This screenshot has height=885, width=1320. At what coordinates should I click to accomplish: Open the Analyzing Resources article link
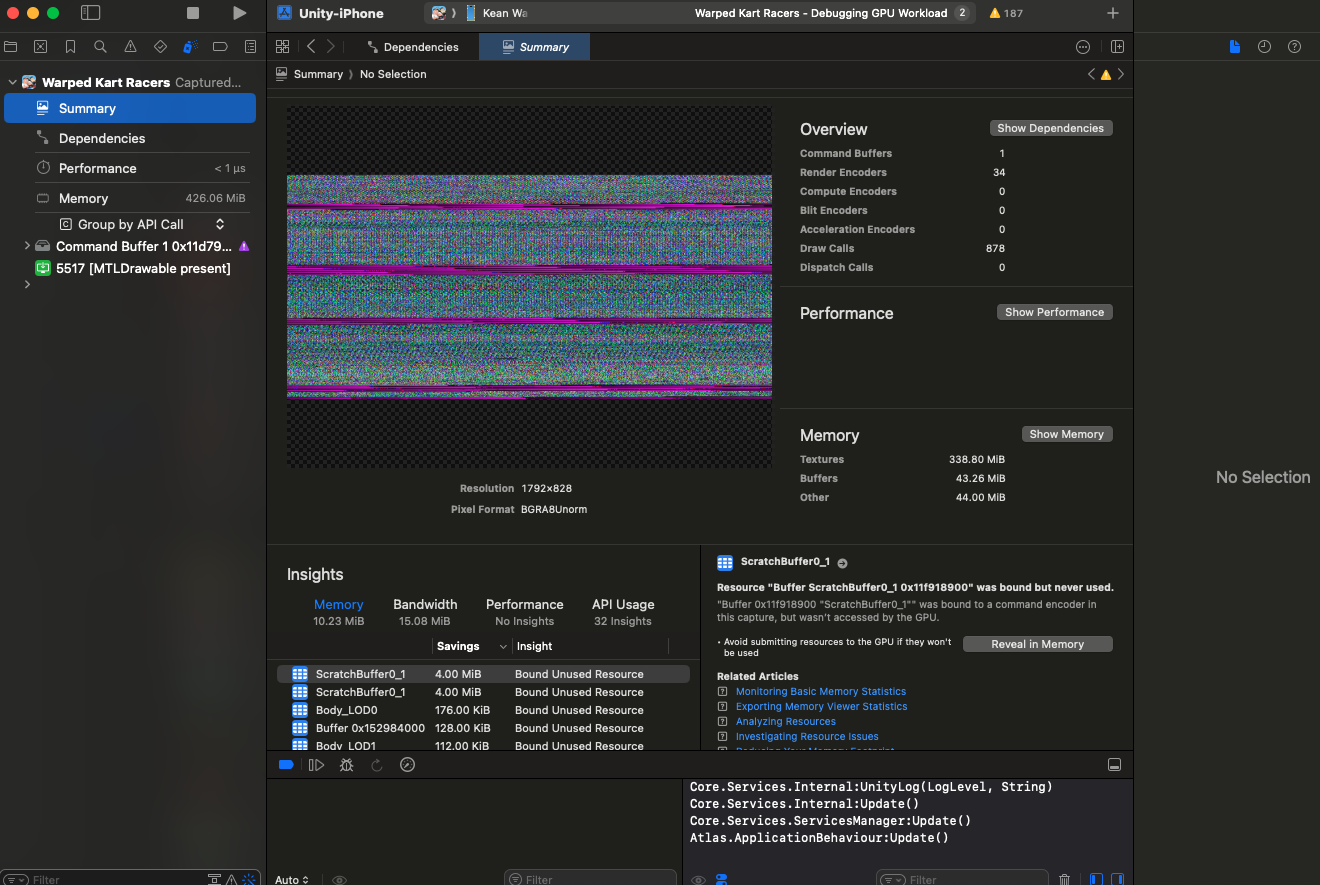[x=785, y=721]
